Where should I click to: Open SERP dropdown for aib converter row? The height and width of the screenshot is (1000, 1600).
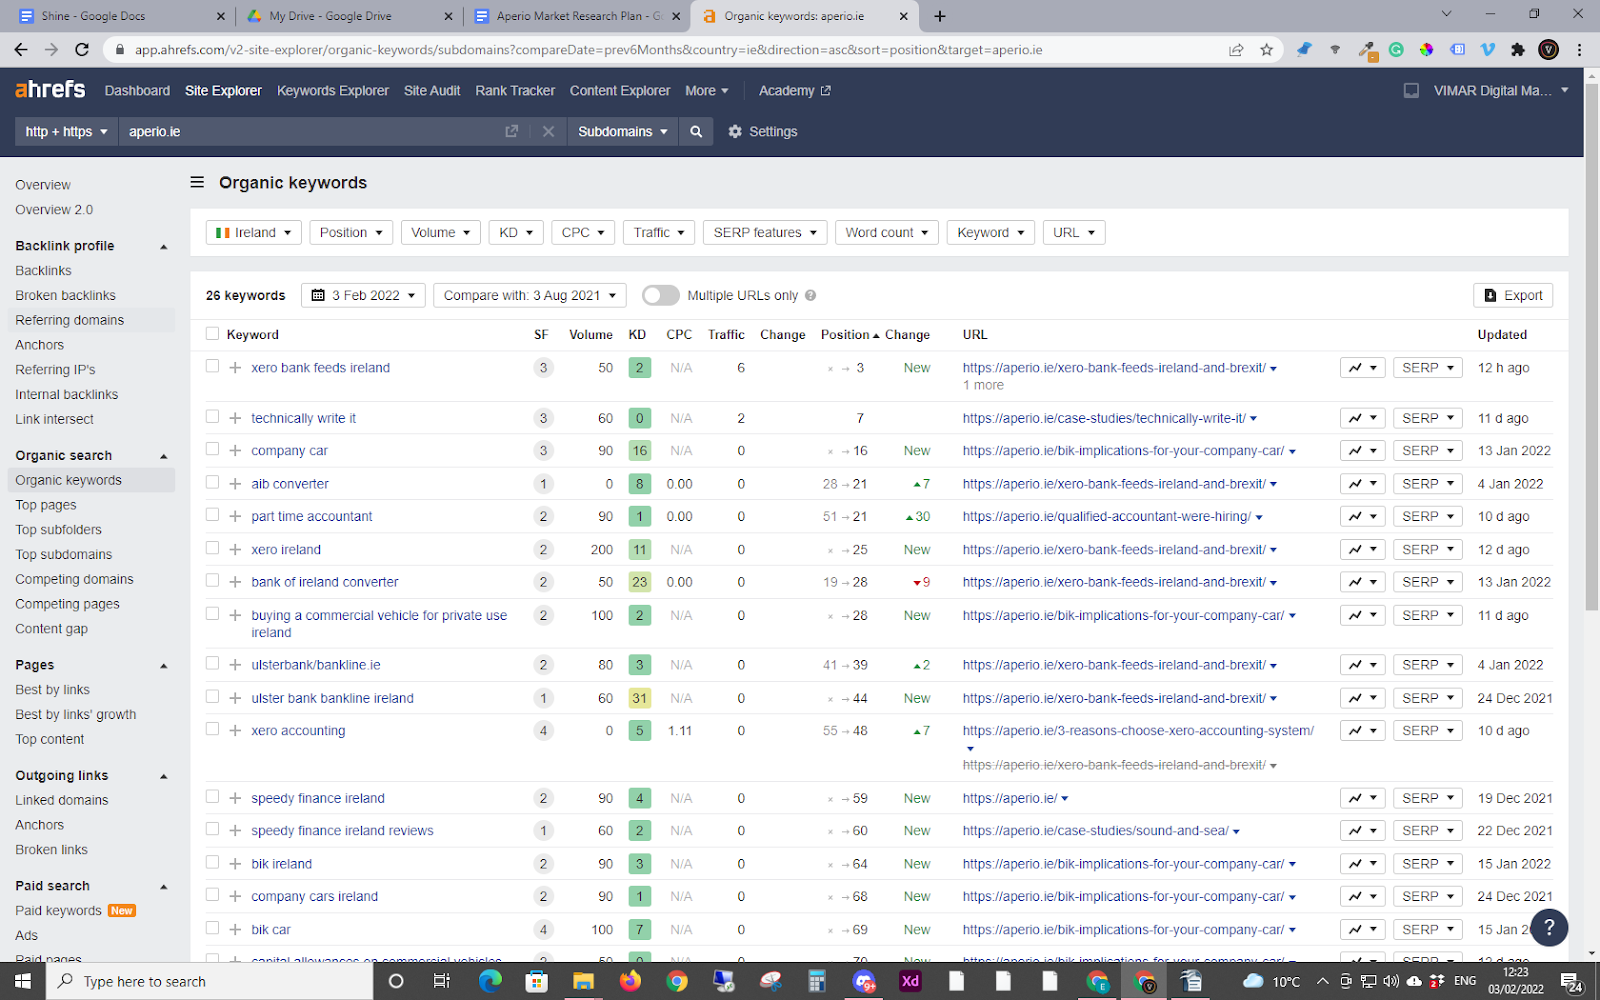pos(1427,484)
